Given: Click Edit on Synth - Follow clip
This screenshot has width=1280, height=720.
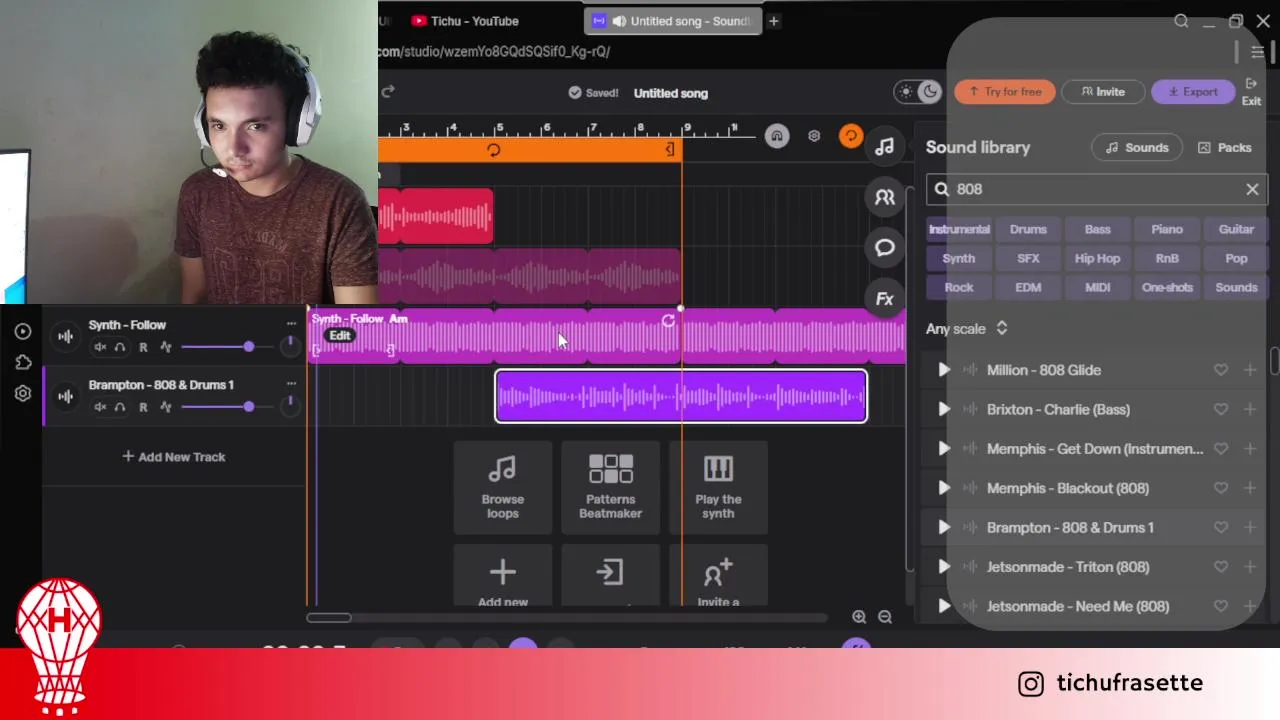Looking at the screenshot, I should tap(340, 336).
